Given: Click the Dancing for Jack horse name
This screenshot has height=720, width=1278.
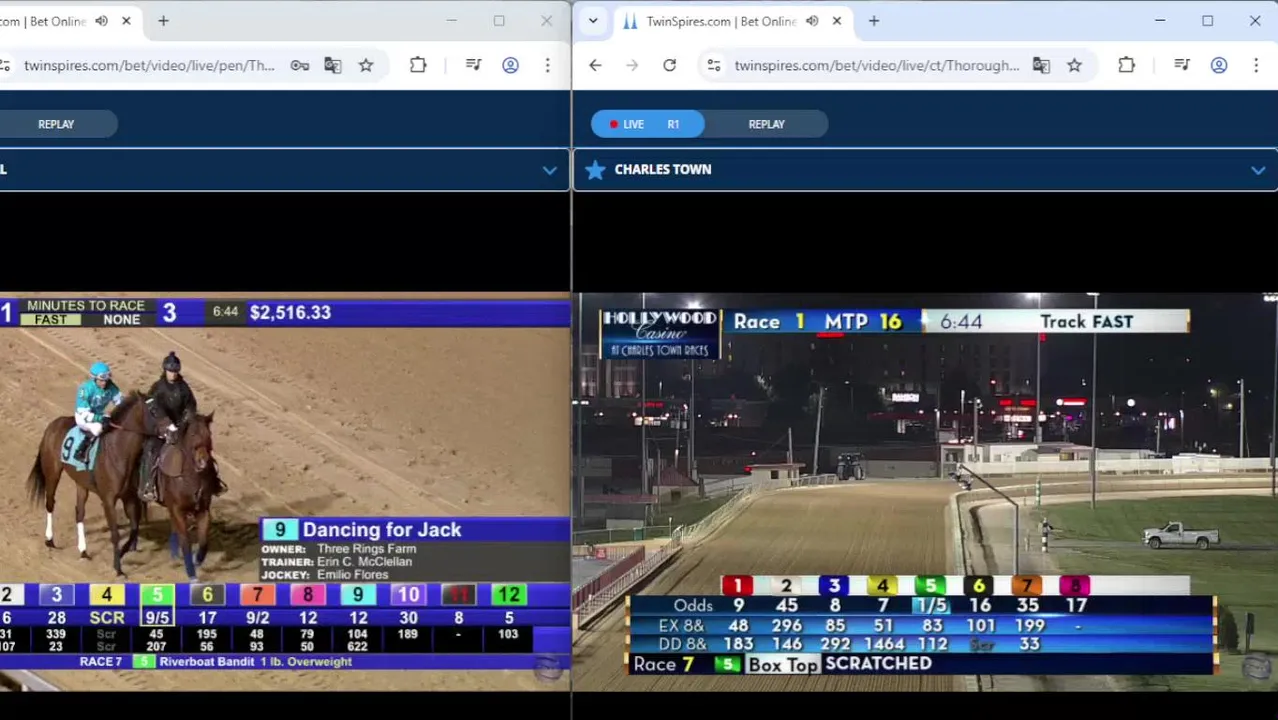Looking at the screenshot, I should coord(381,530).
